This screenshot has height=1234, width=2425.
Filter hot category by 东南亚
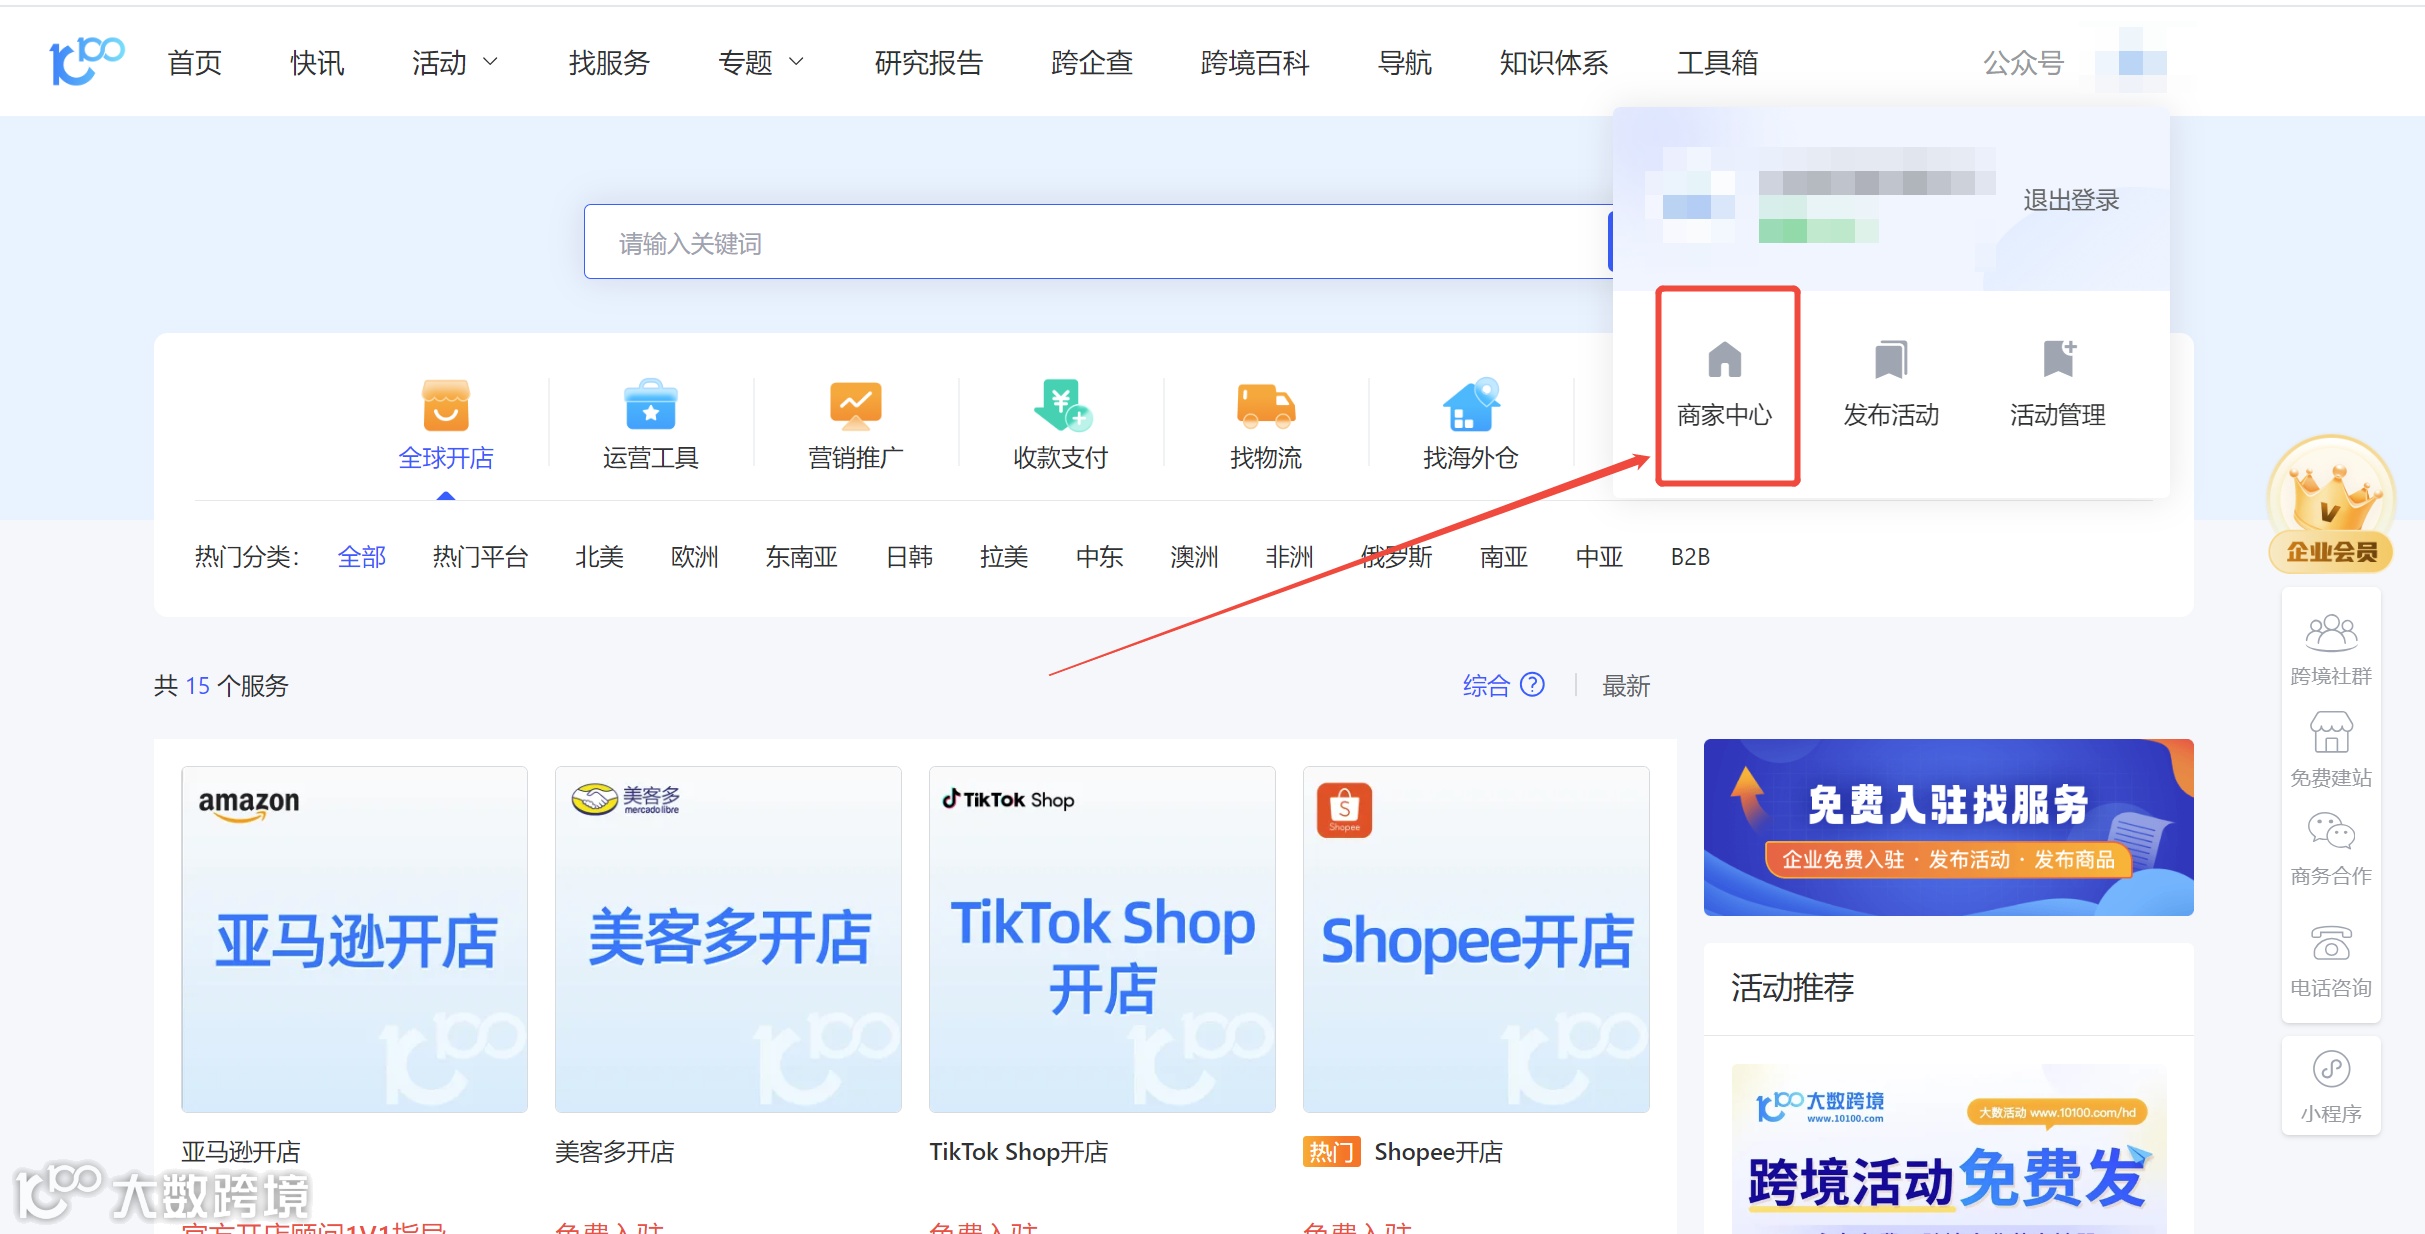click(x=801, y=557)
